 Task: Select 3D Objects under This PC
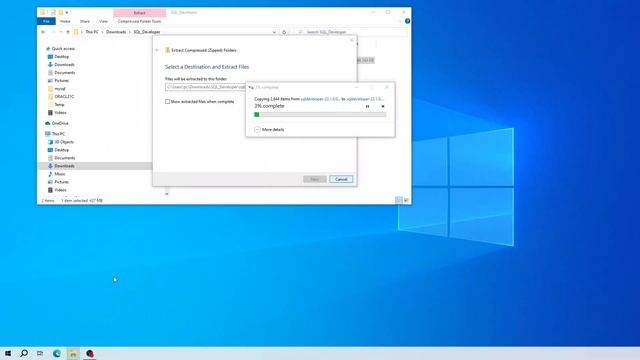pyautogui.click(x=64, y=142)
